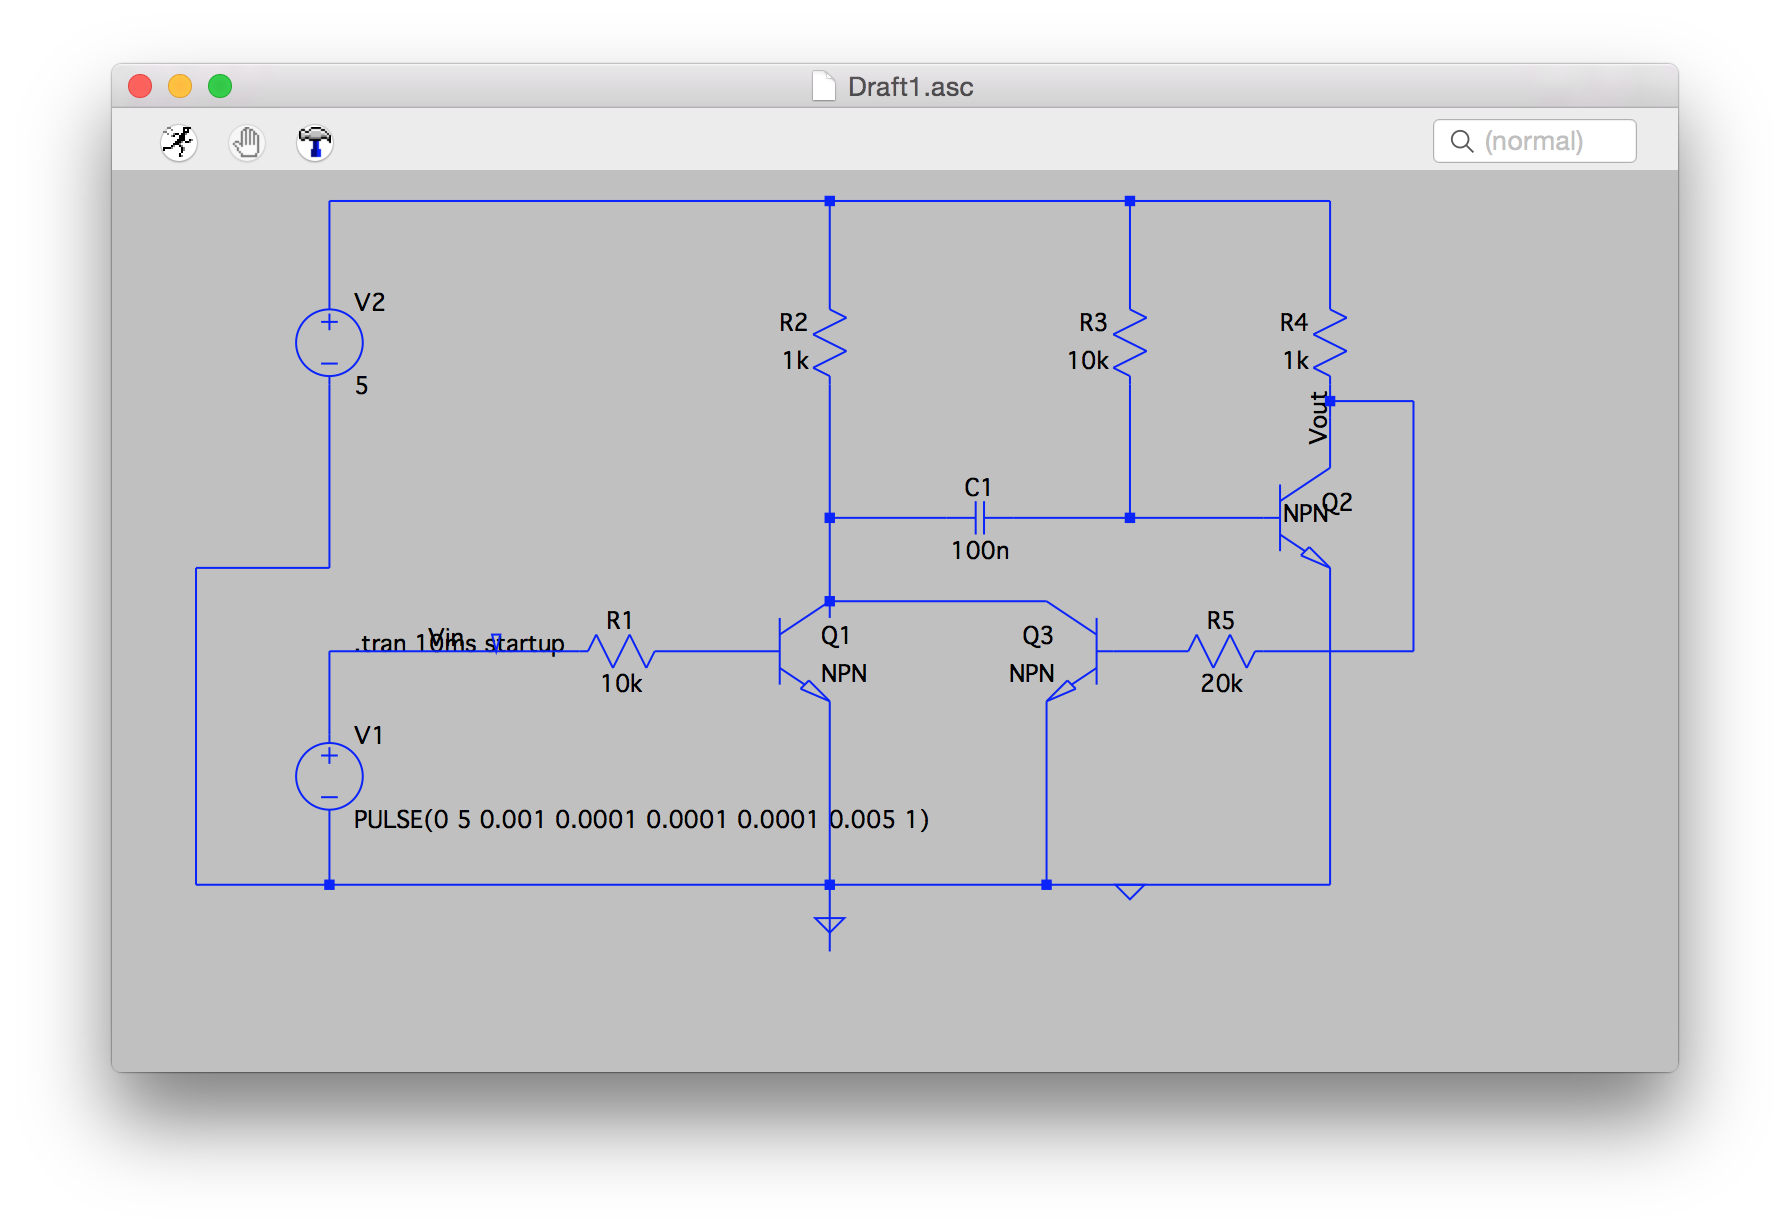This screenshot has width=1790, height=1232.
Task: Click the PULSE(0 5 0.001...) value text
Action: click(640, 820)
